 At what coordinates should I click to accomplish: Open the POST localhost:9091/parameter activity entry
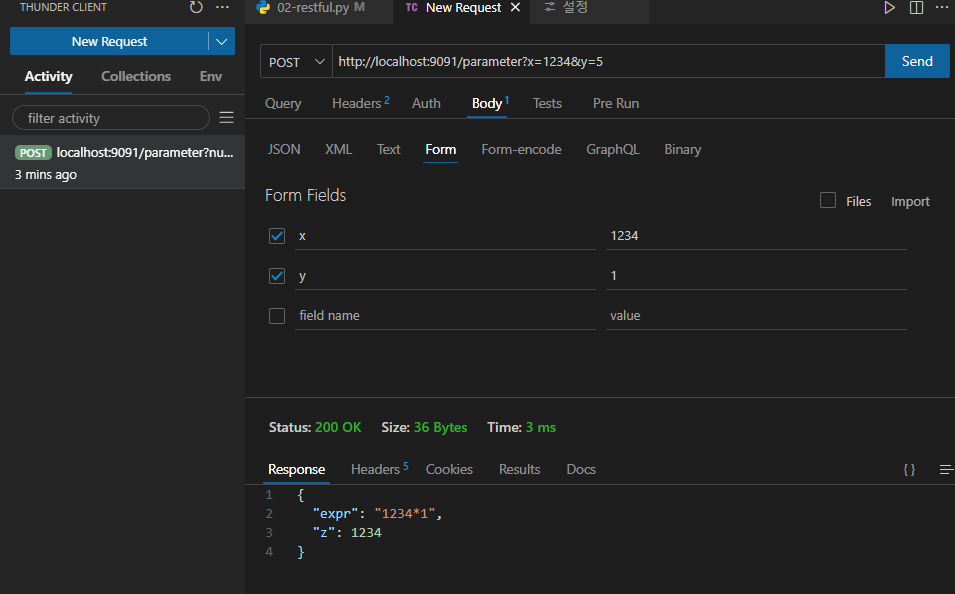[122, 162]
